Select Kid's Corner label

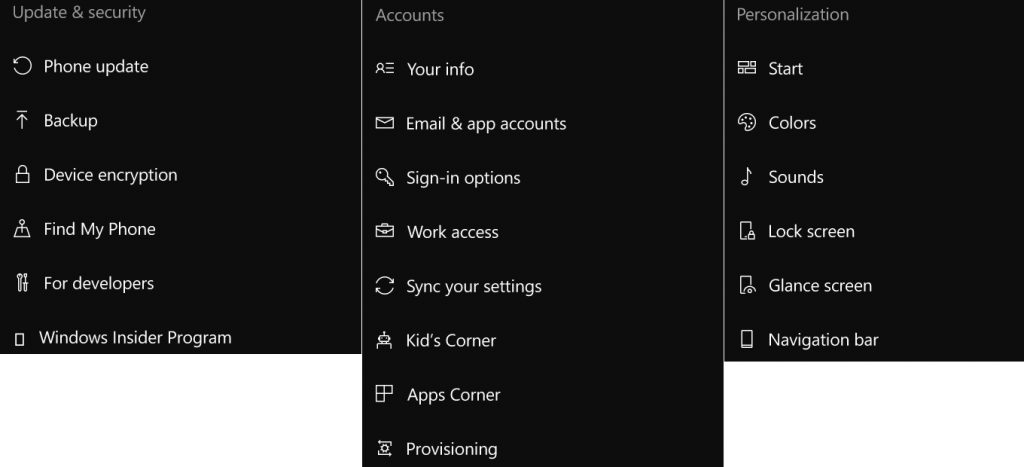click(451, 340)
